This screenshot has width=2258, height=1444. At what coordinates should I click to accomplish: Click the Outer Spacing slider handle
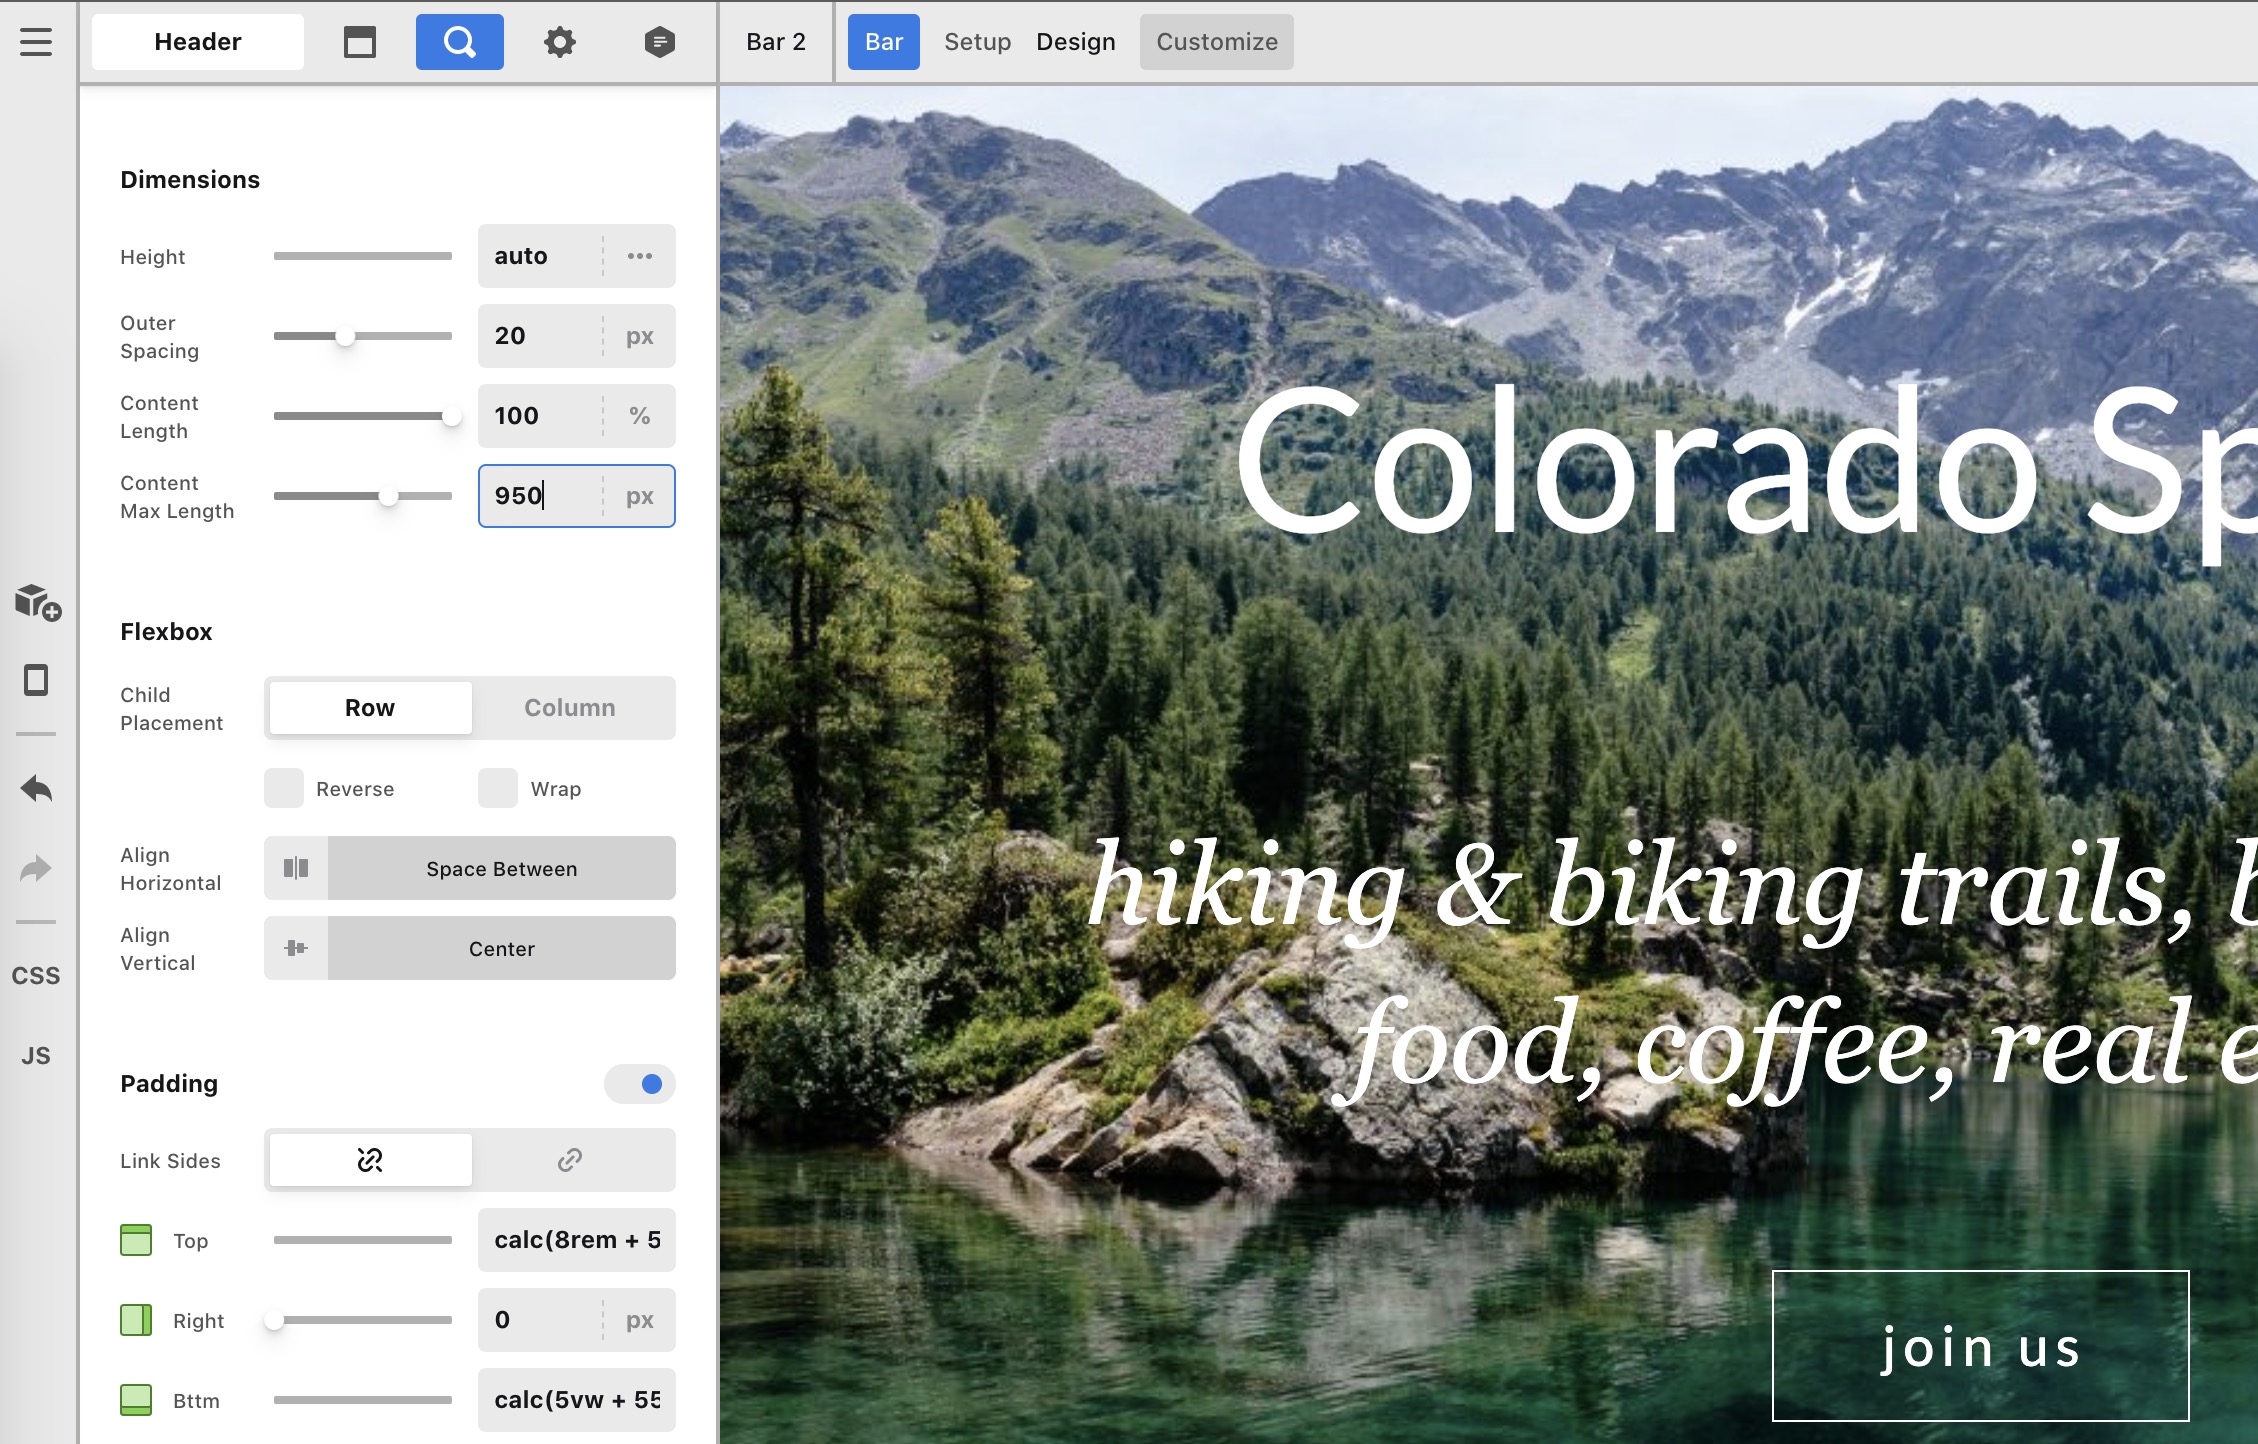tap(345, 336)
